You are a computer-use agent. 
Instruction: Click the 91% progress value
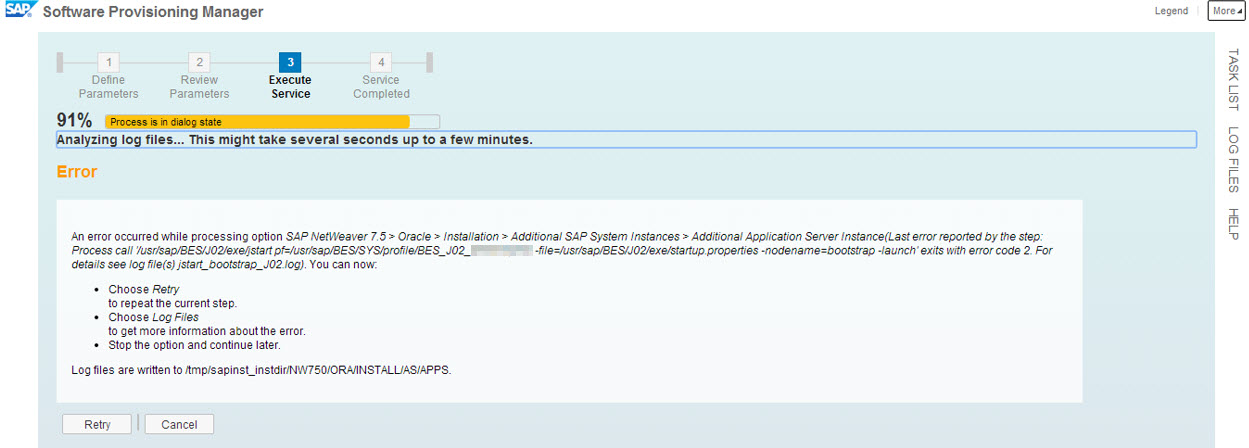pos(75,121)
